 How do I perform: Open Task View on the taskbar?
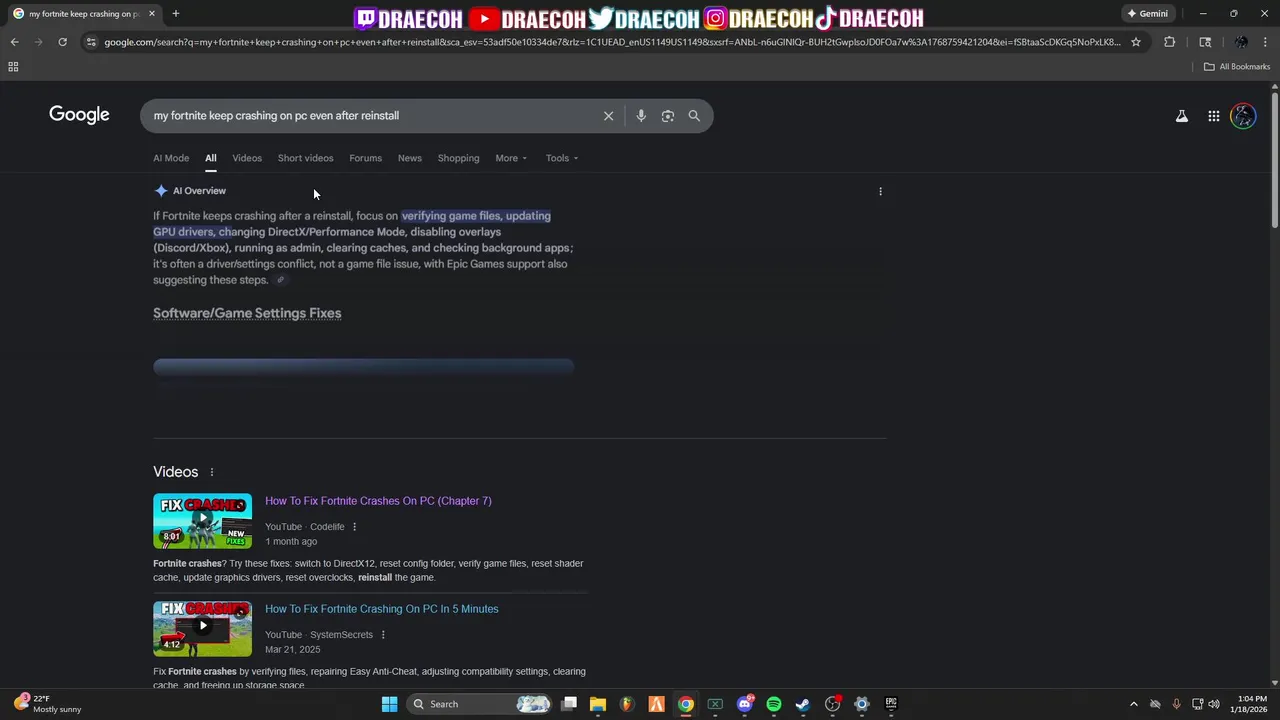pos(569,704)
